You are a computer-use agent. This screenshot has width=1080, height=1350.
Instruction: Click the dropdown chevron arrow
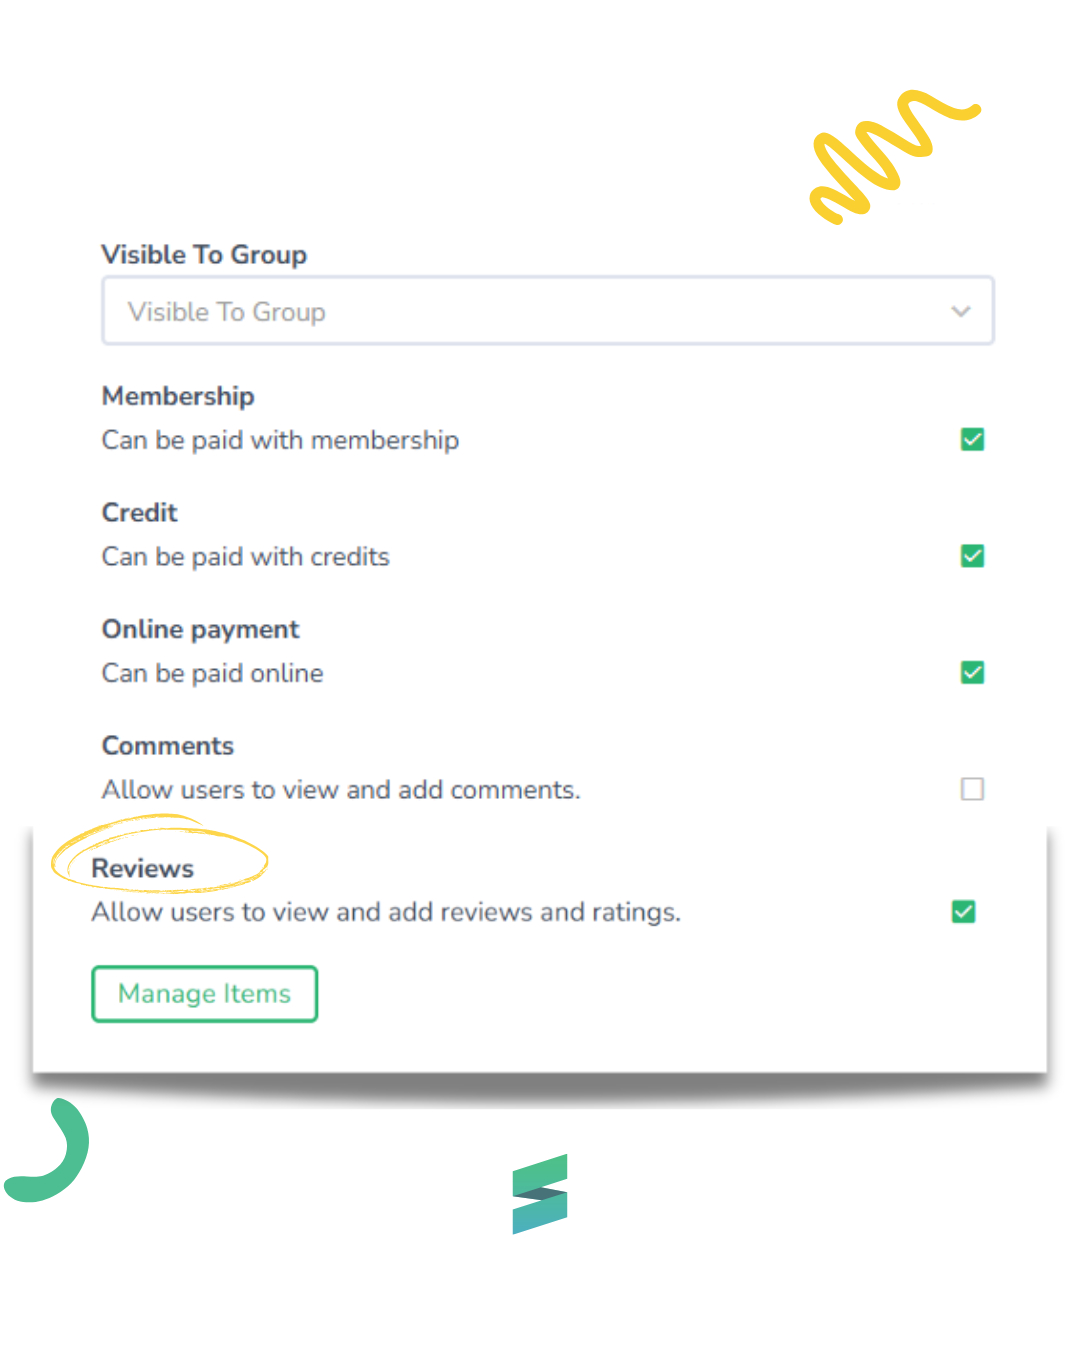pyautogui.click(x=960, y=311)
